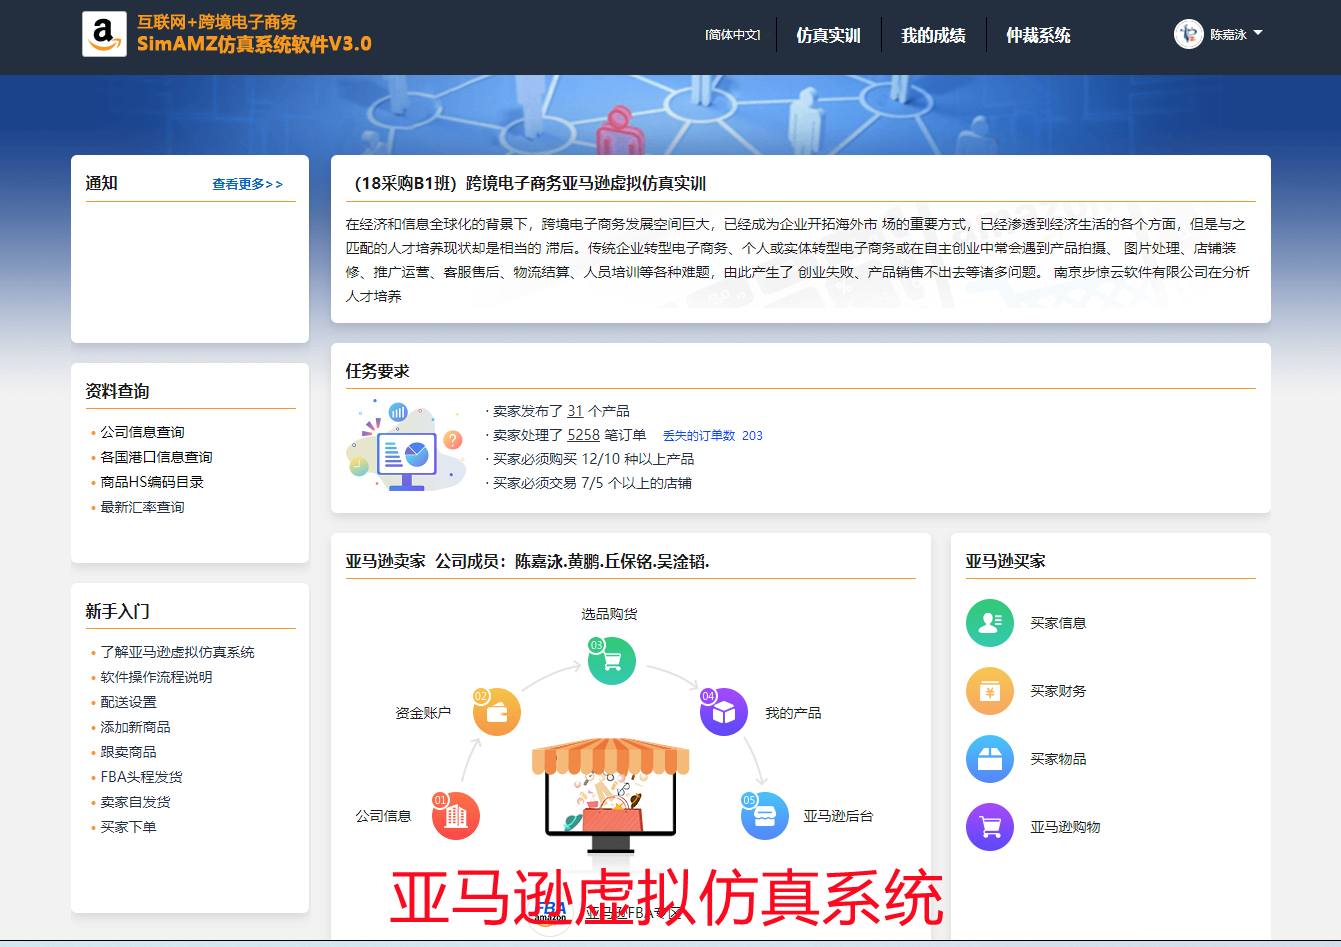Click the task dashboard illustration
Viewport: 1341px width, 947px height.
coord(406,446)
